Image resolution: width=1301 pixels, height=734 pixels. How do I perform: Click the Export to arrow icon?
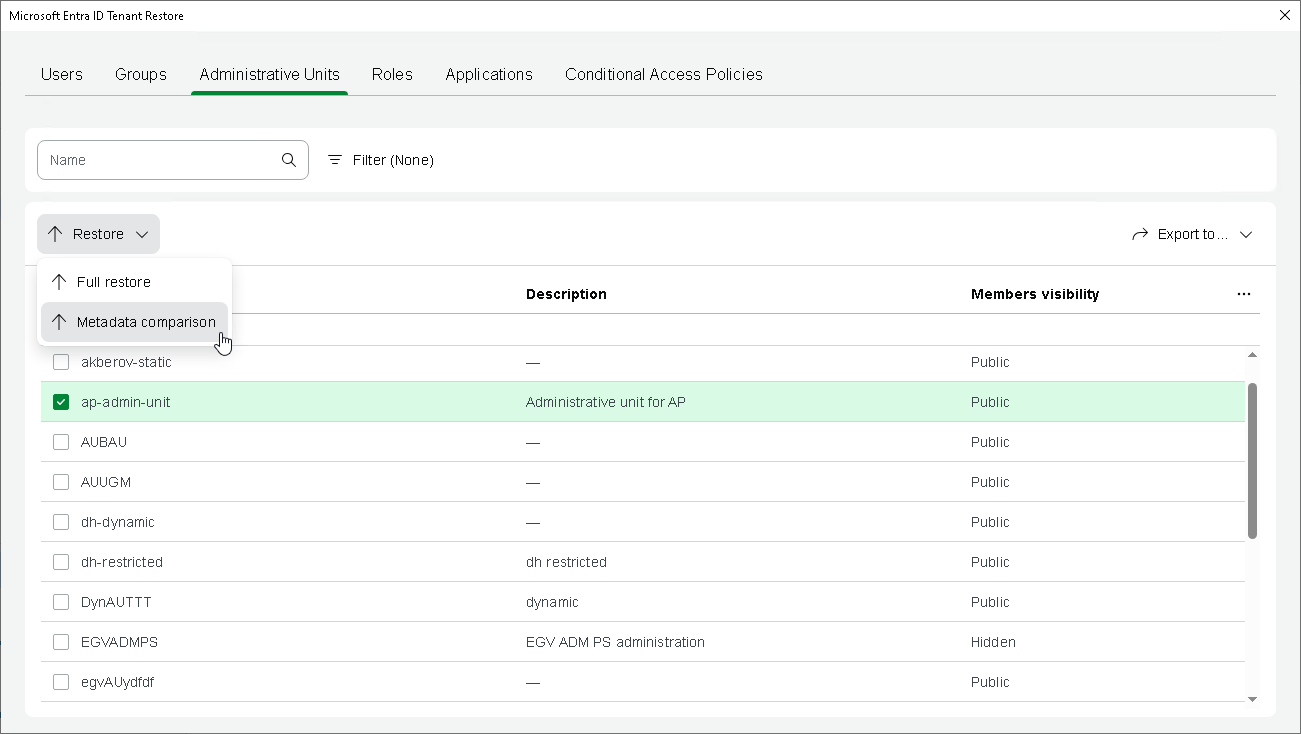click(x=1140, y=234)
